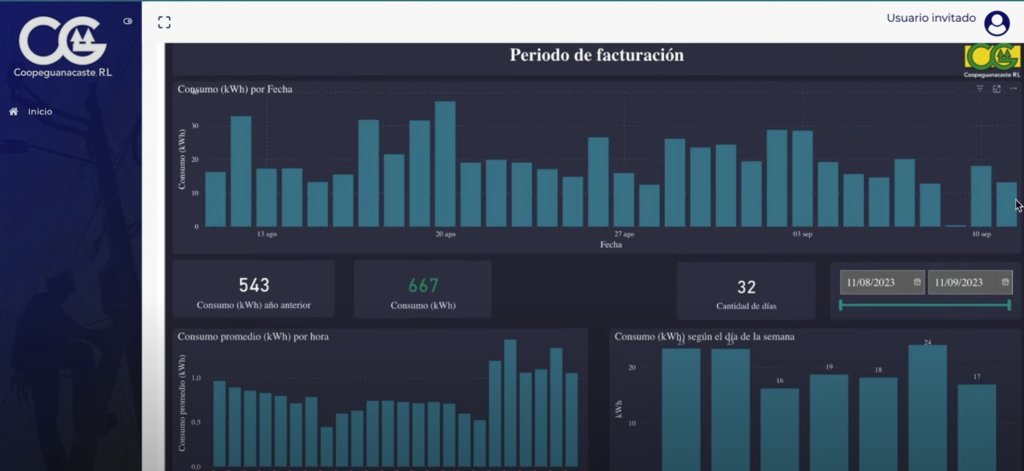Screen dimensions: 1024x471
Task: Open the Inicio menu item
Action: [x=40, y=112]
